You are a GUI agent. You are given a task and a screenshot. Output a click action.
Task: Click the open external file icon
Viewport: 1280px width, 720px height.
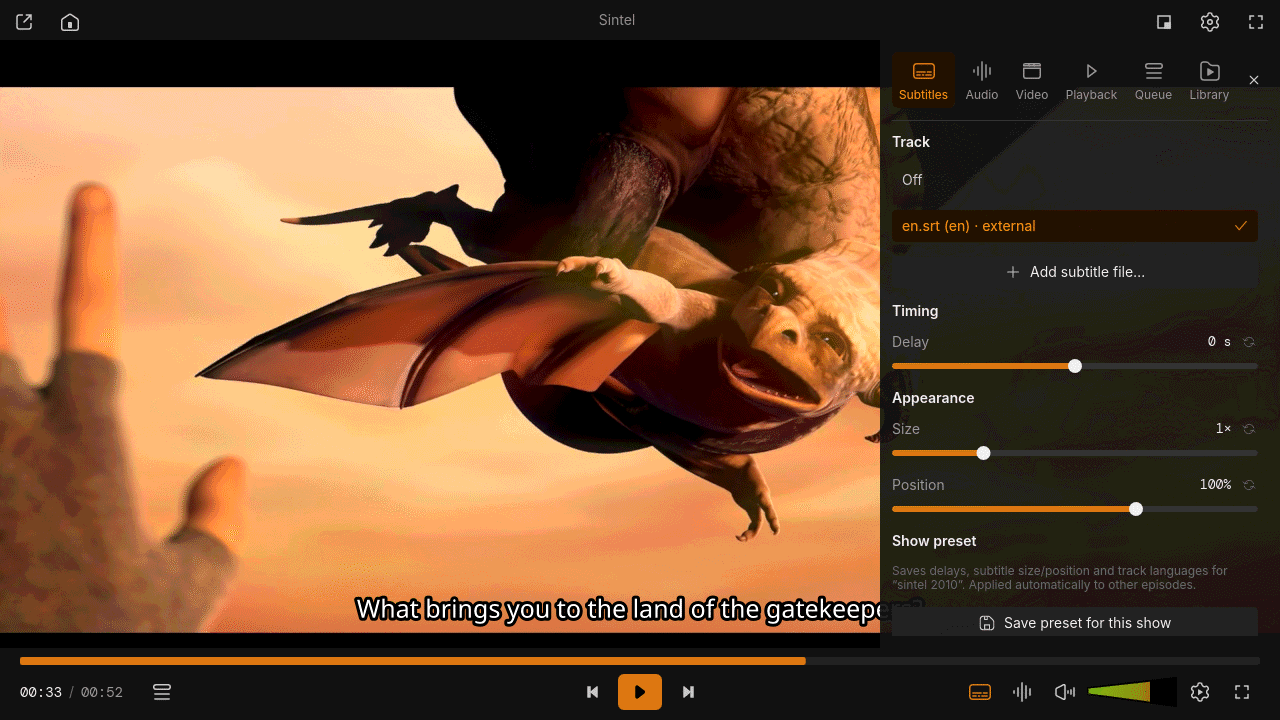[24, 22]
